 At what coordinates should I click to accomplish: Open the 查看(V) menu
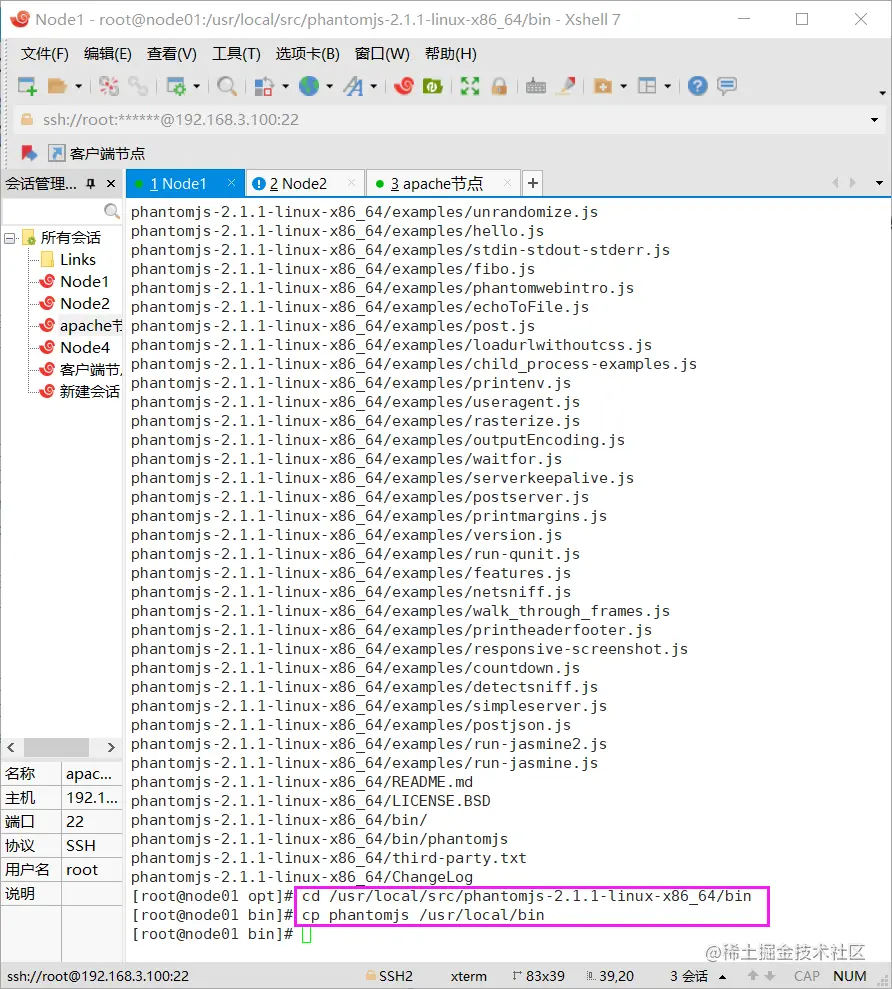[x=172, y=54]
